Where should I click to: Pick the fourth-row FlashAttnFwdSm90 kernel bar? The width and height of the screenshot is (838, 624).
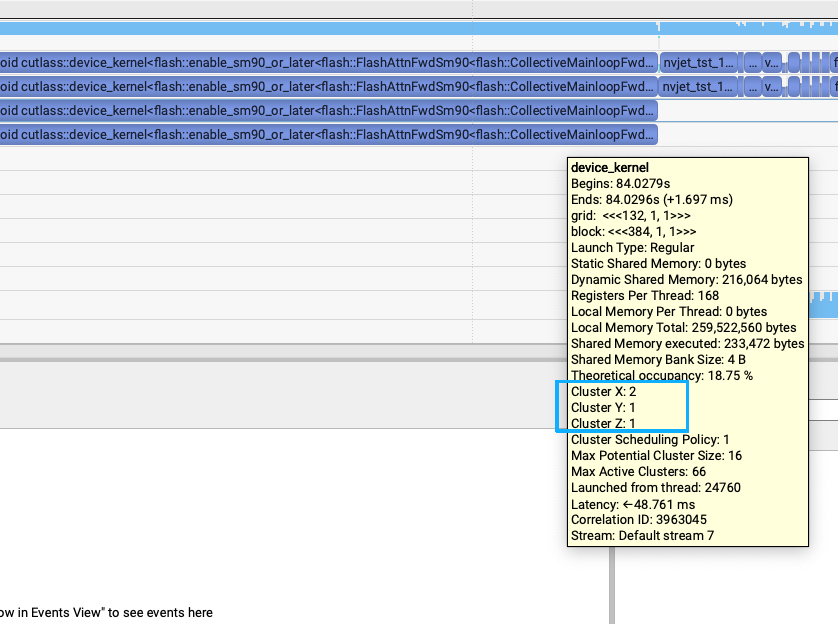point(328,134)
